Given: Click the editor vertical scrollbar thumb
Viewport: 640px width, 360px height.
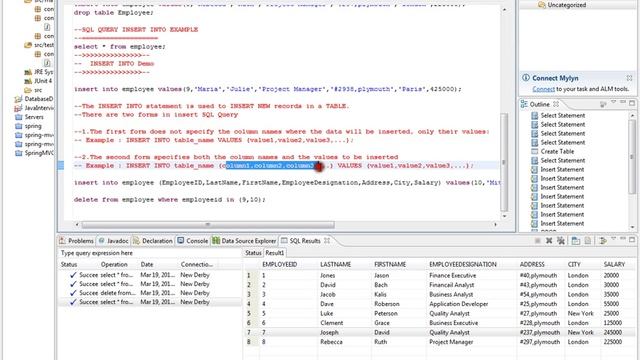Looking at the screenshot, I should click(x=504, y=162).
